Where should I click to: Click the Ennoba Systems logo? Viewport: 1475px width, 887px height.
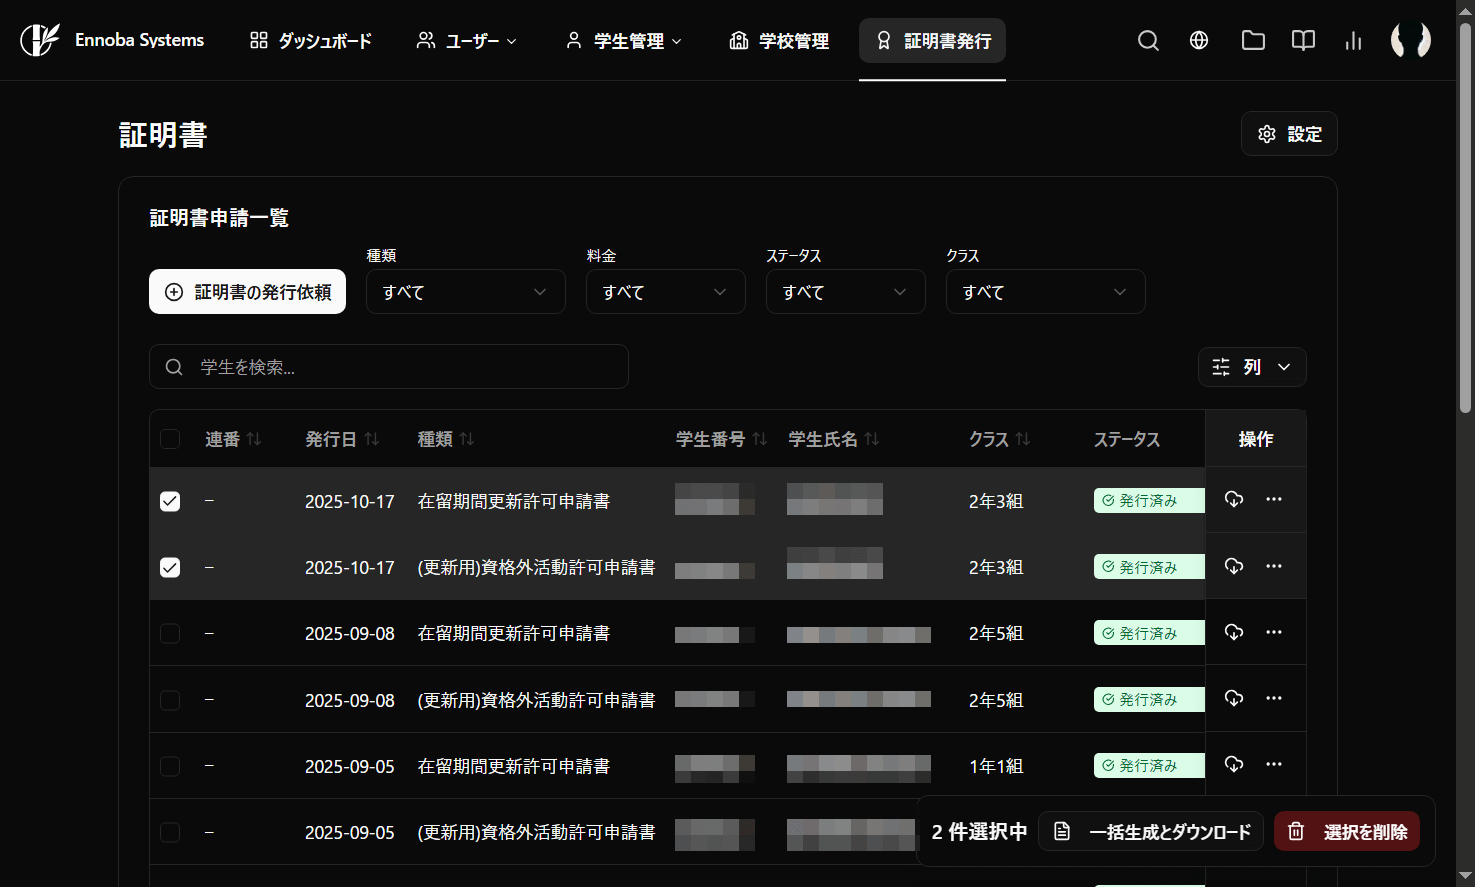(x=111, y=40)
